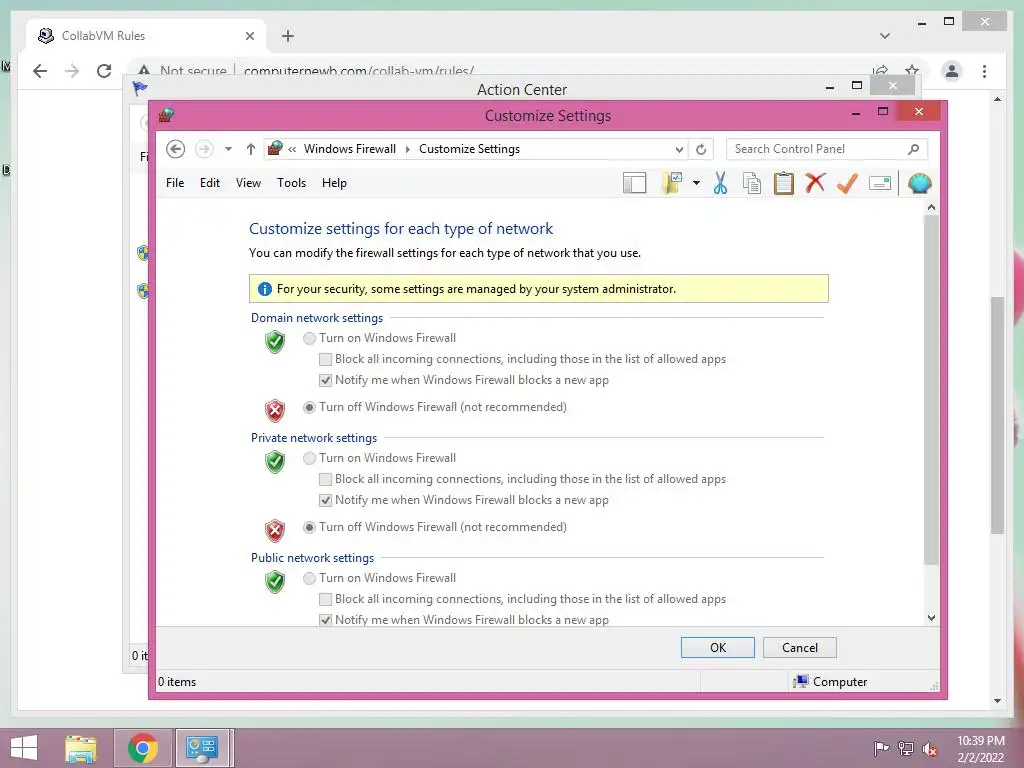The image size is (1024, 768).
Task: Click scroll-down arrow in Customize Settings
Action: click(931, 618)
